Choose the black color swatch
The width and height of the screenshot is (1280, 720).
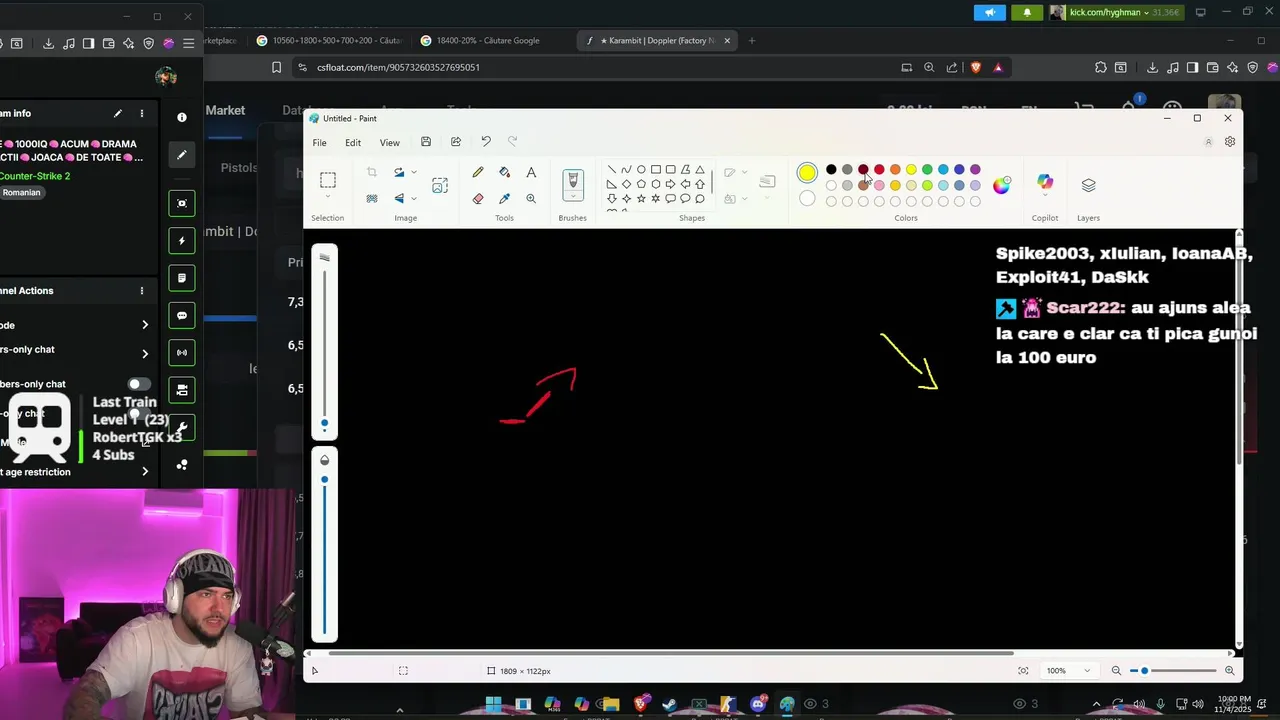[x=831, y=169]
